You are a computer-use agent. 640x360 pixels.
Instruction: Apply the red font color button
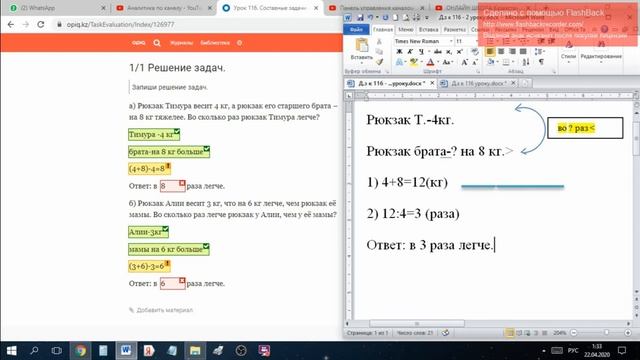tap(430, 62)
